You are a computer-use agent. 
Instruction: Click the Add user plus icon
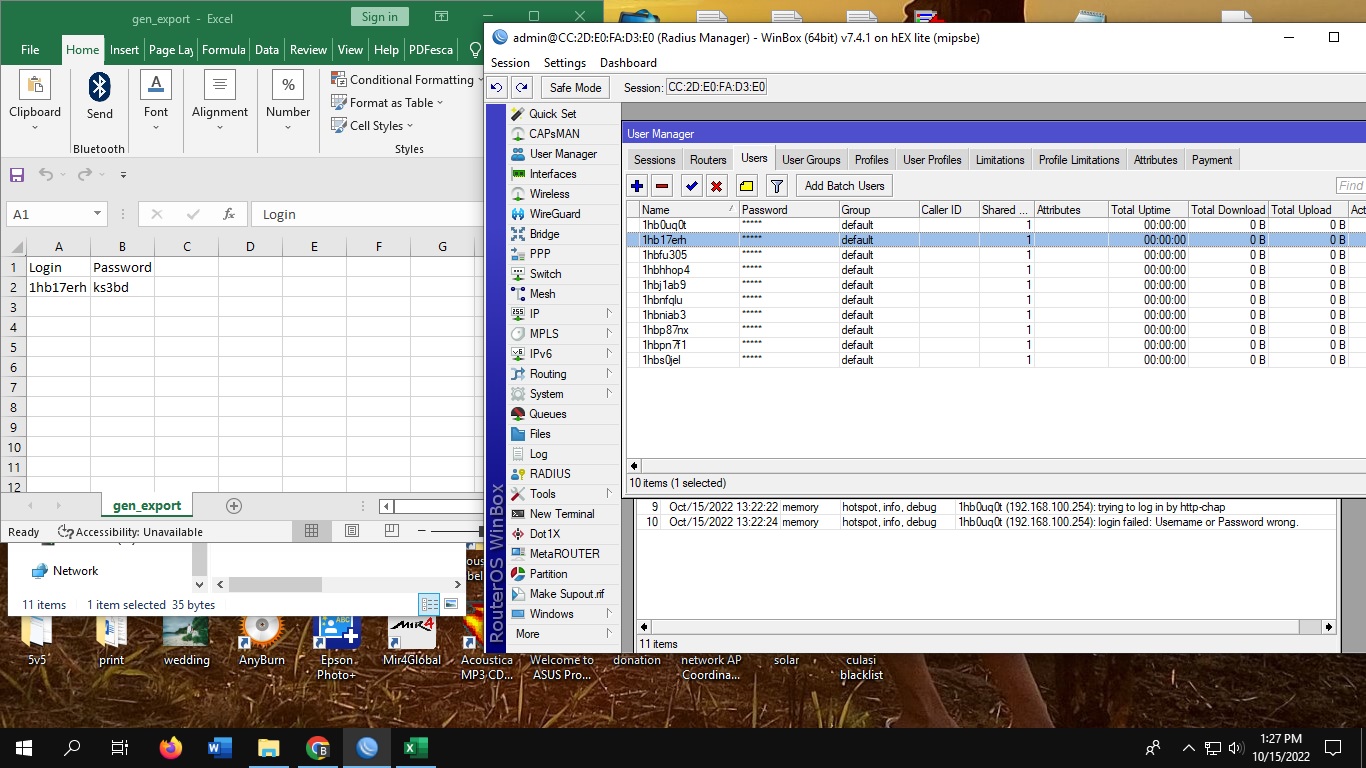point(637,186)
